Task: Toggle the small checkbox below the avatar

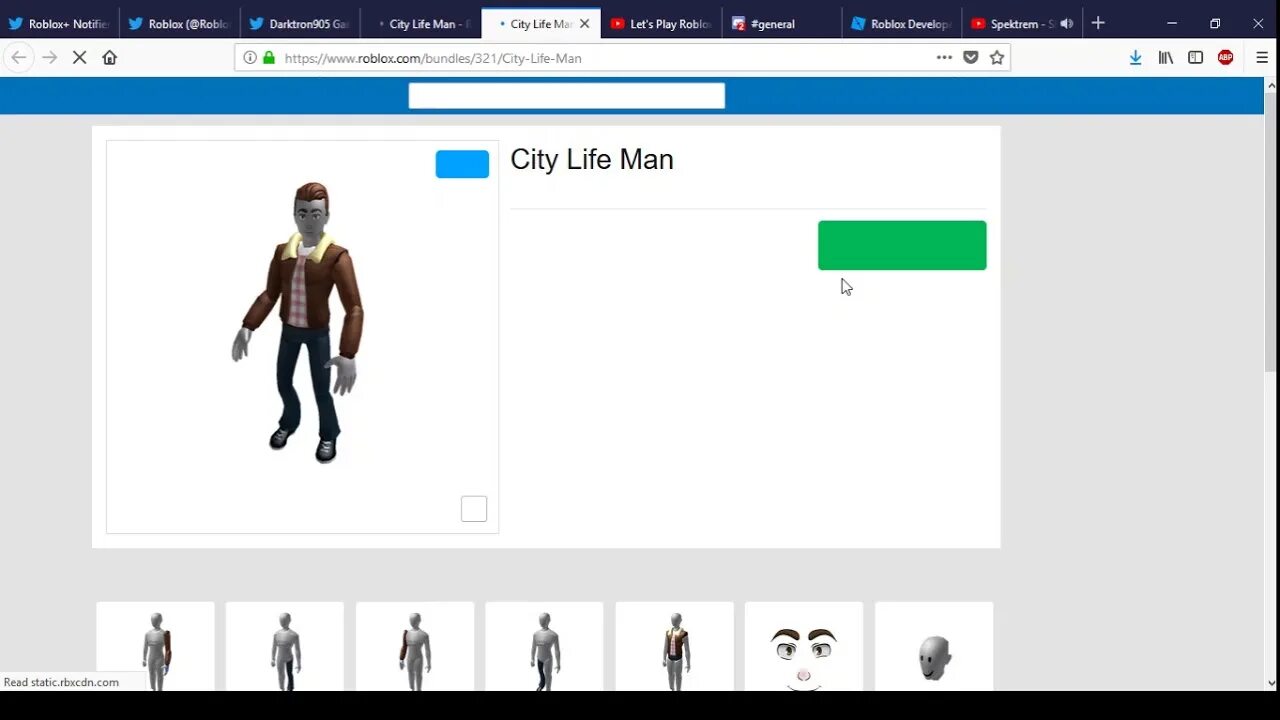Action: coord(473,509)
